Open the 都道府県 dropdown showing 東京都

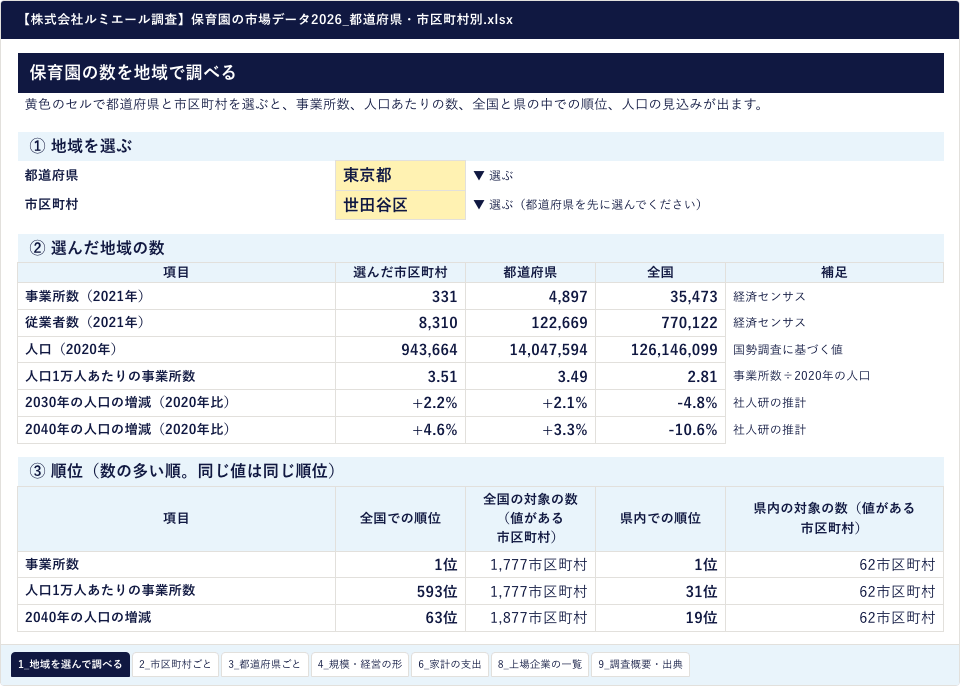pyautogui.click(x=400, y=175)
